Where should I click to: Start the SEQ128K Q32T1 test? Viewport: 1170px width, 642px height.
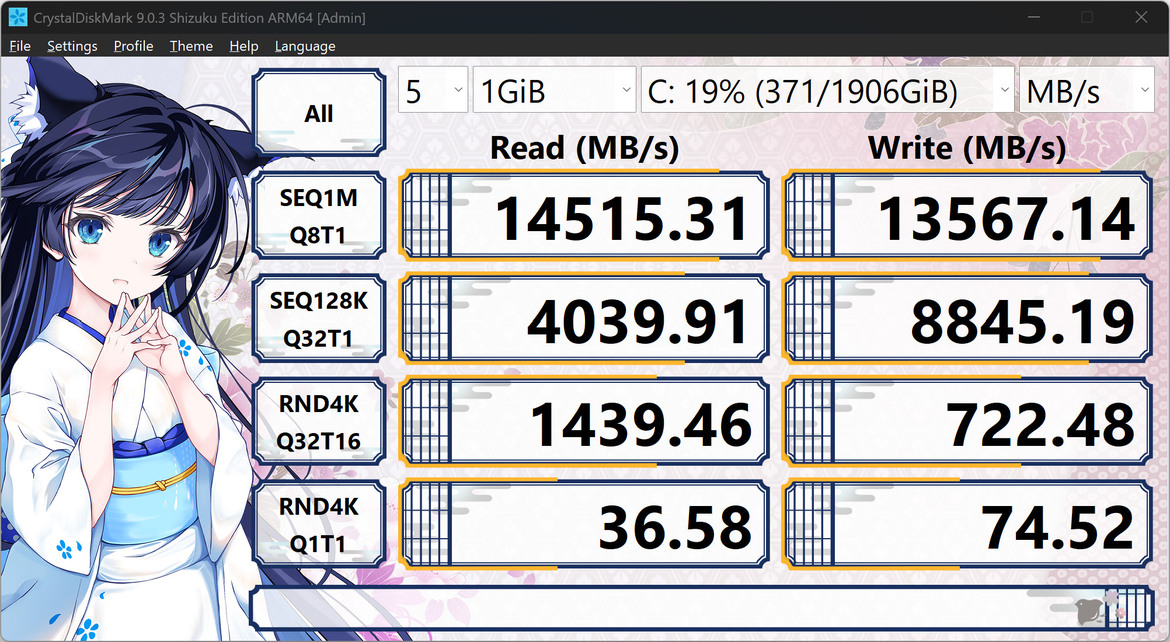pos(319,319)
